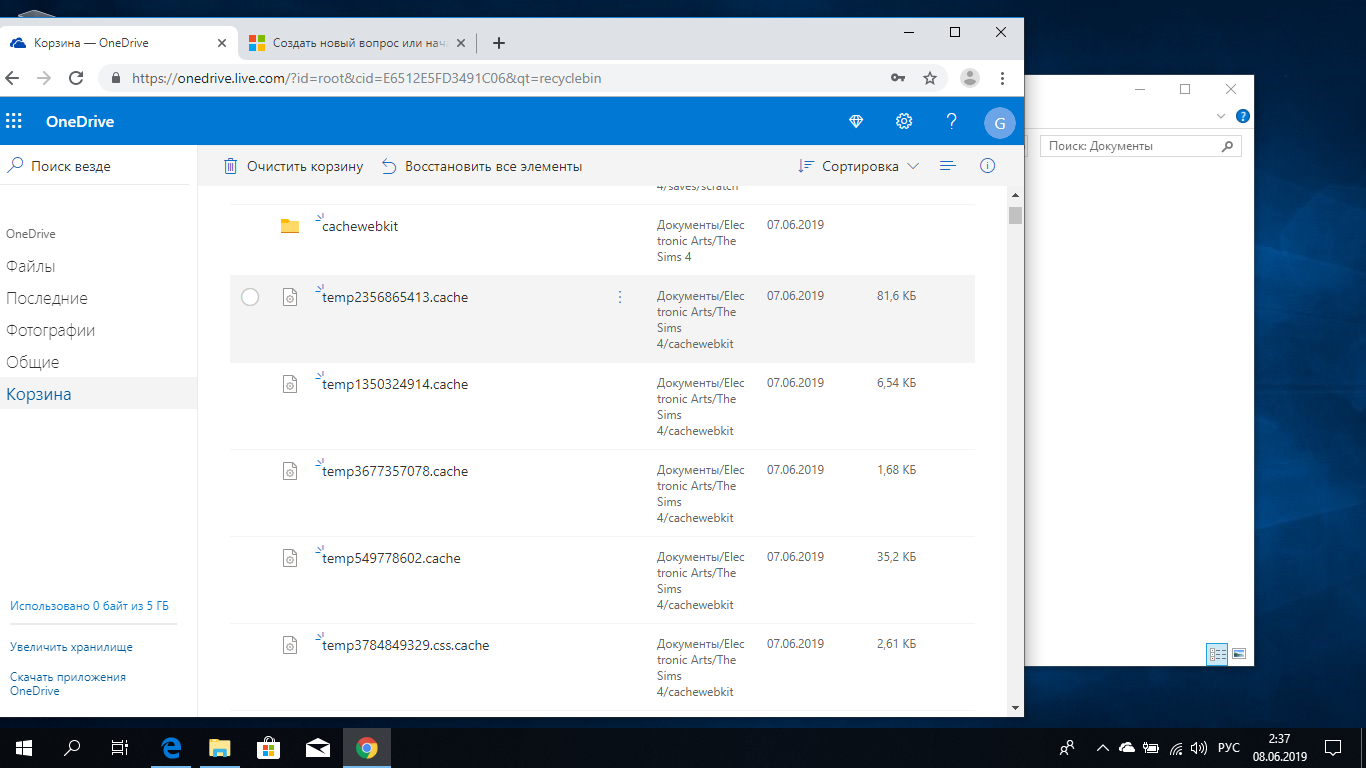Image resolution: width=1366 pixels, height=768 pixels.
Task: Switch Explorer window to details view icon
Action: pos(1217,654)
